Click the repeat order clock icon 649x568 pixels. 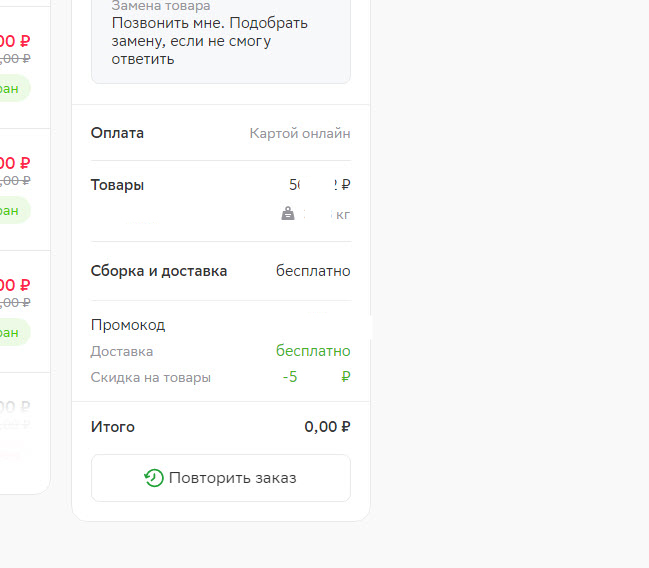coord(154,478)
